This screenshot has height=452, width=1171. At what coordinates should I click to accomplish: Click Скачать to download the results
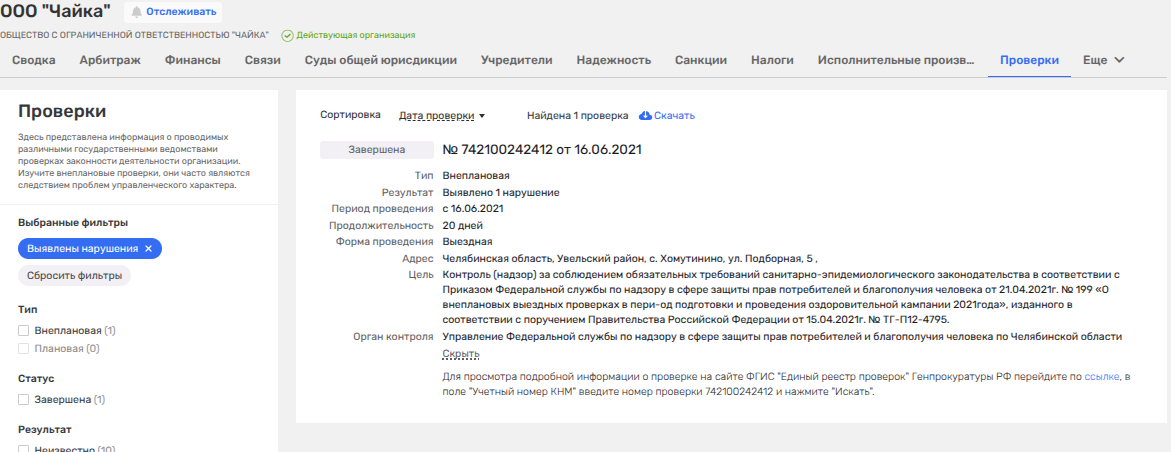[x=674, y=116]
